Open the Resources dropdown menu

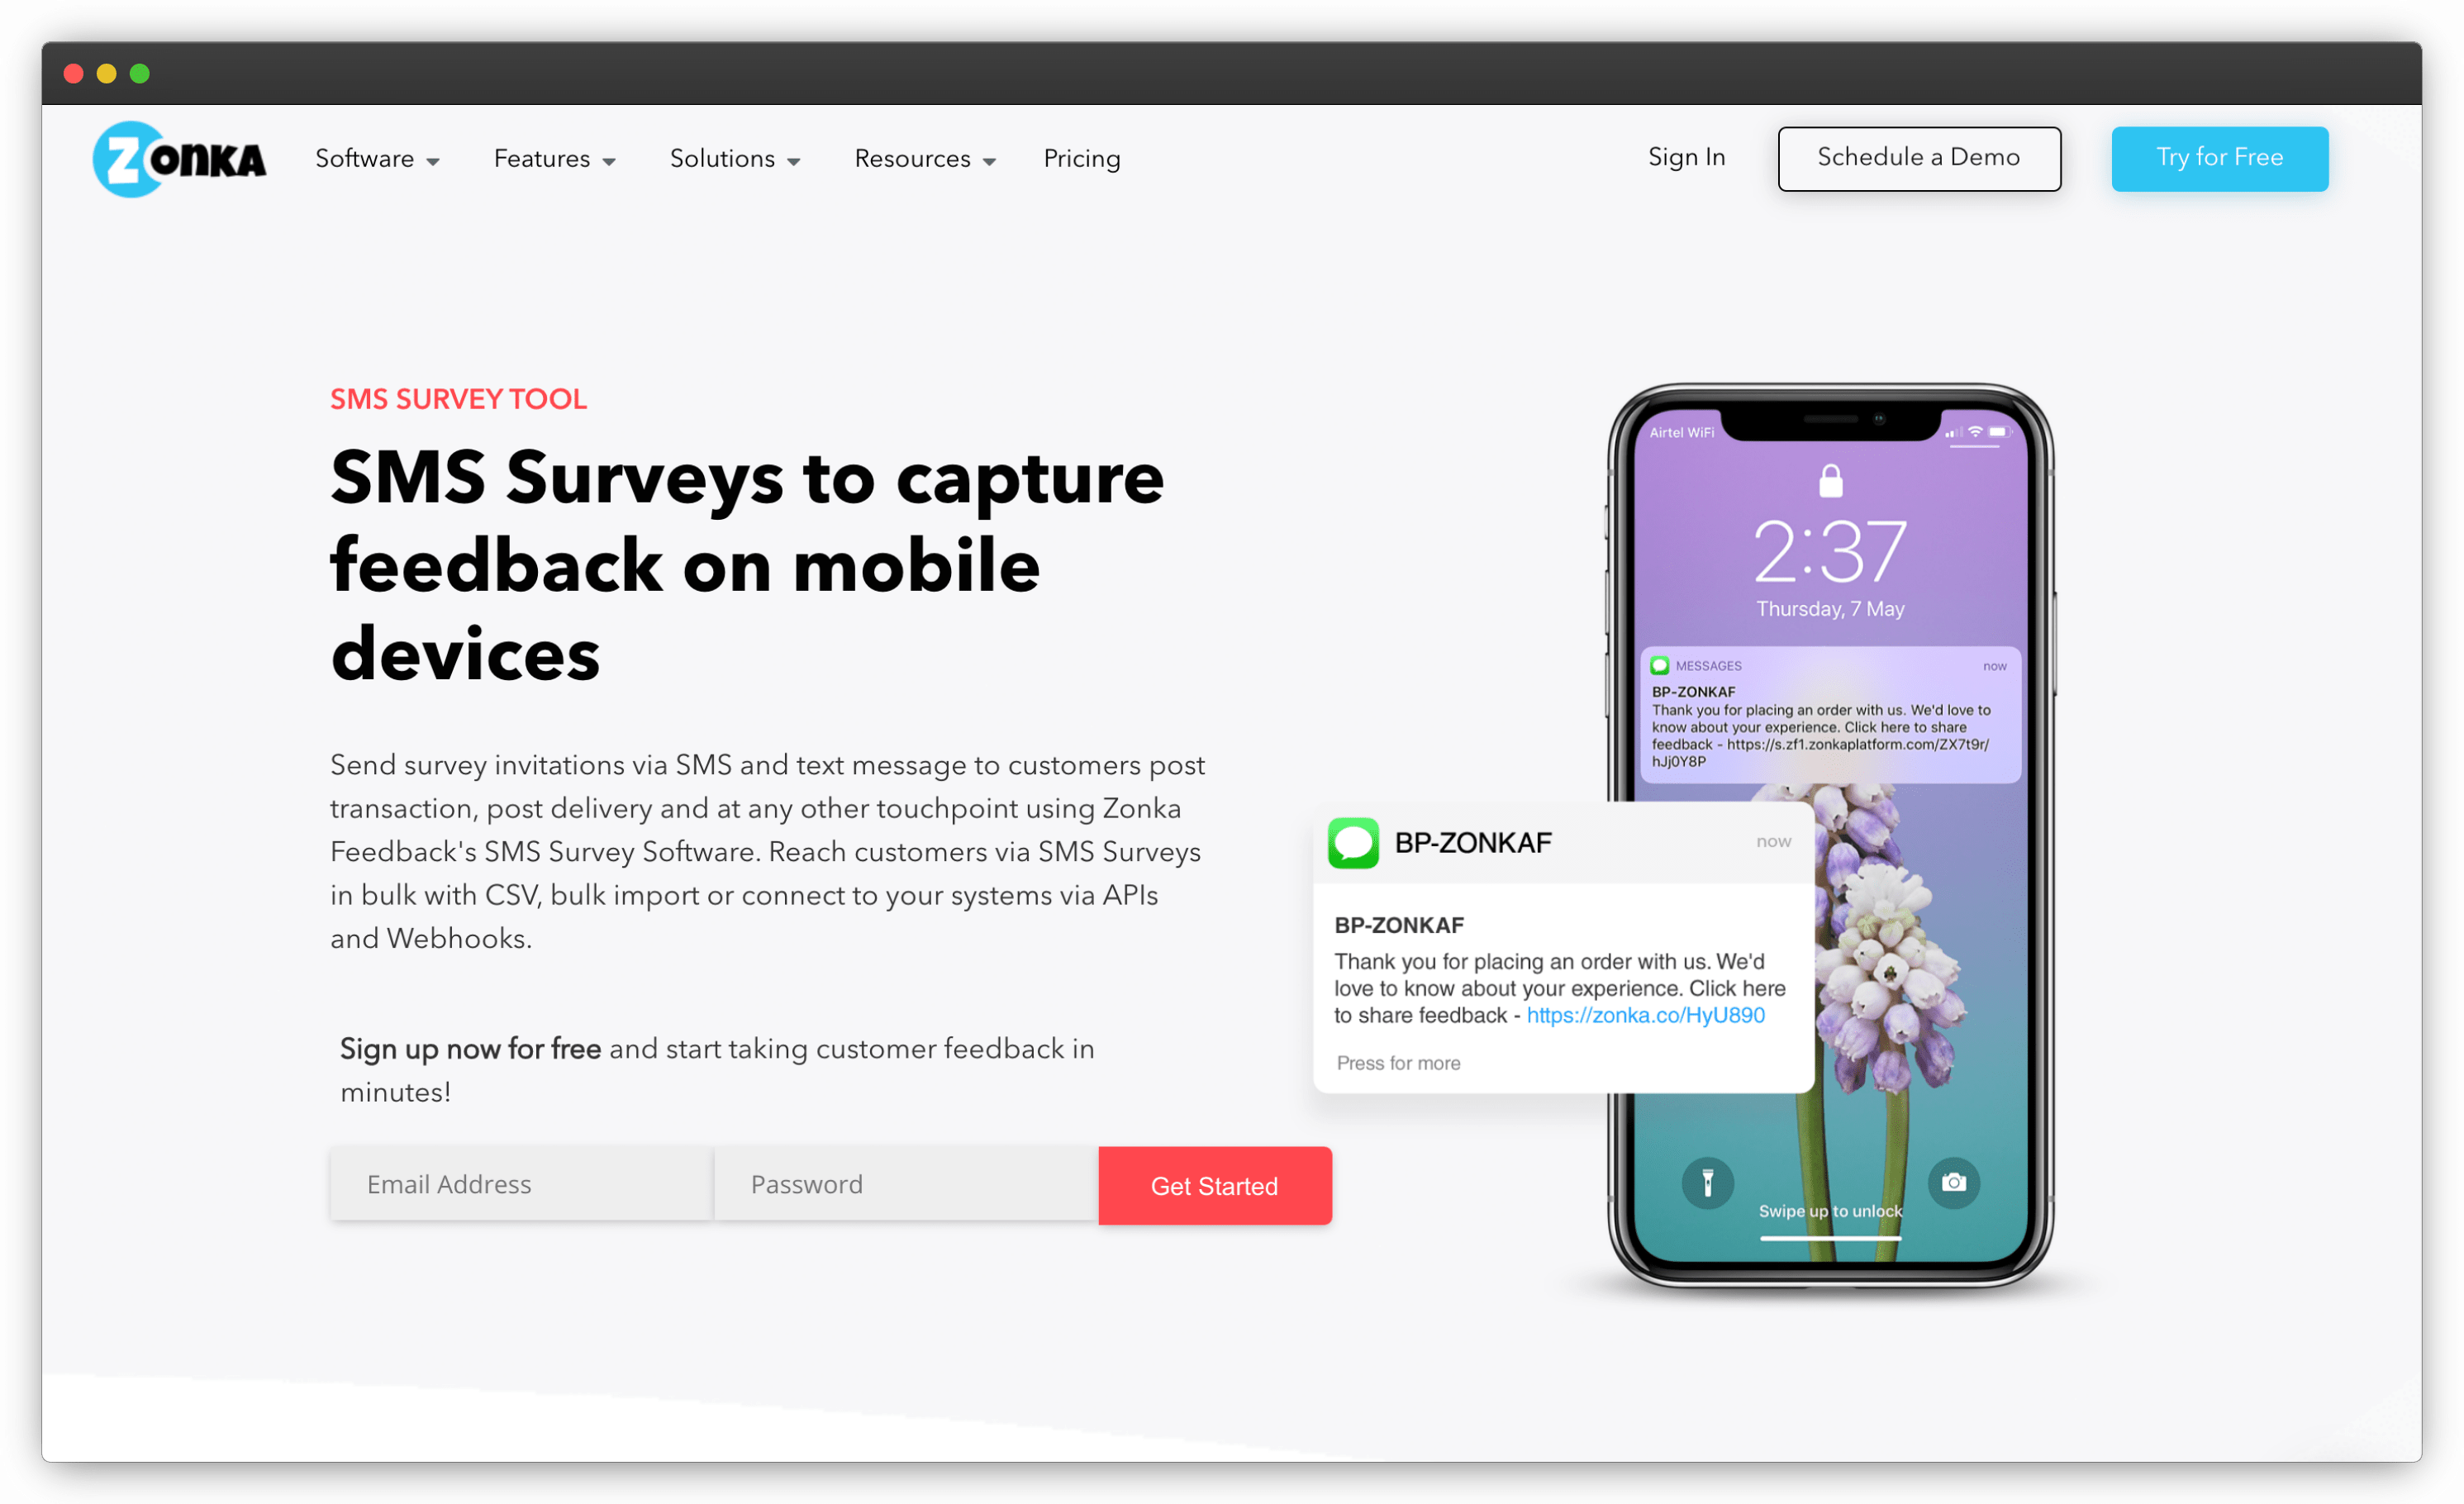click(x=922, y=159)
